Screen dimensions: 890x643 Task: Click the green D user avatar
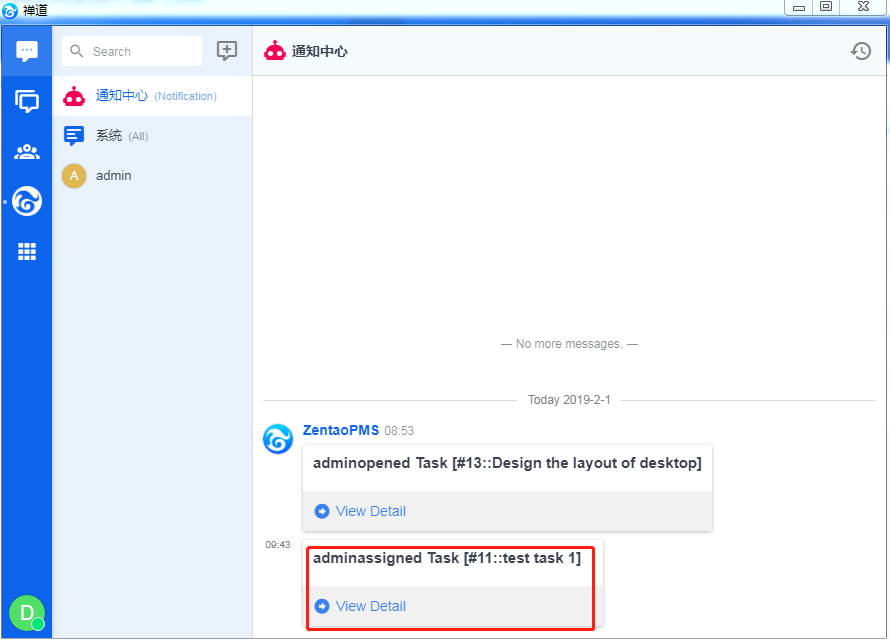click(x=27, y=612)
